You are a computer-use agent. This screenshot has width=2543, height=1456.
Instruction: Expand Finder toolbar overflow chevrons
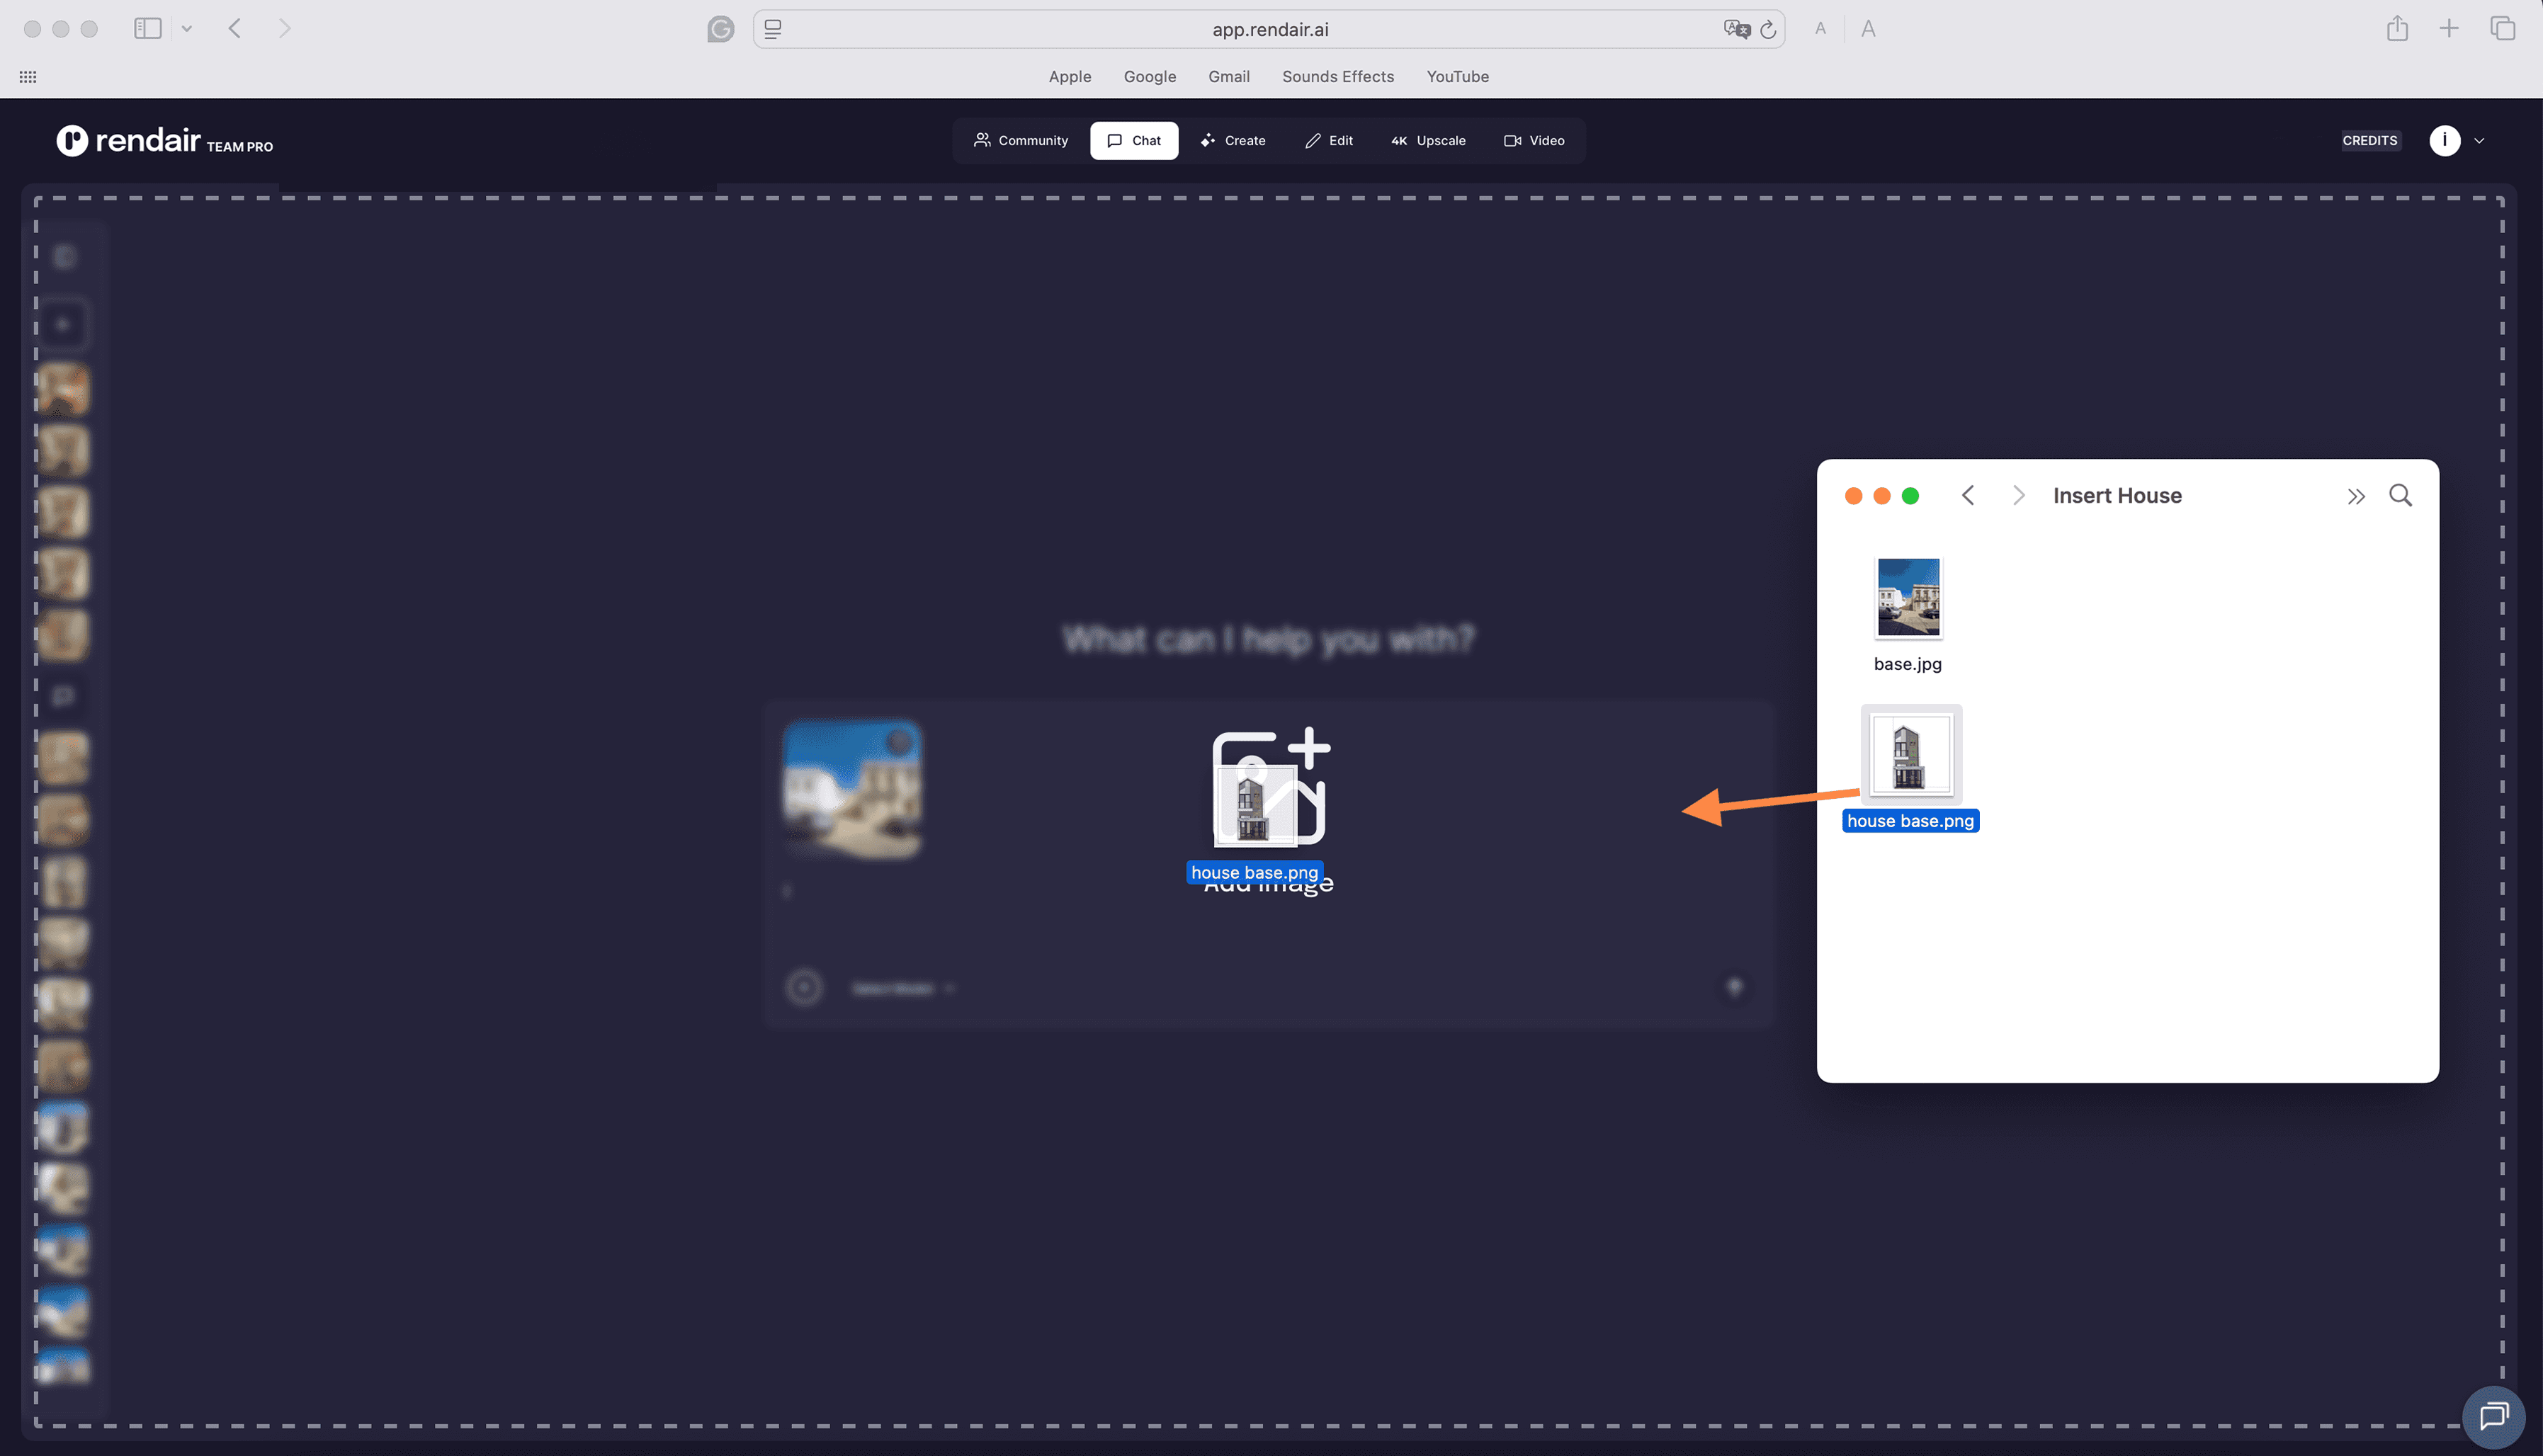coord(2356,496)
